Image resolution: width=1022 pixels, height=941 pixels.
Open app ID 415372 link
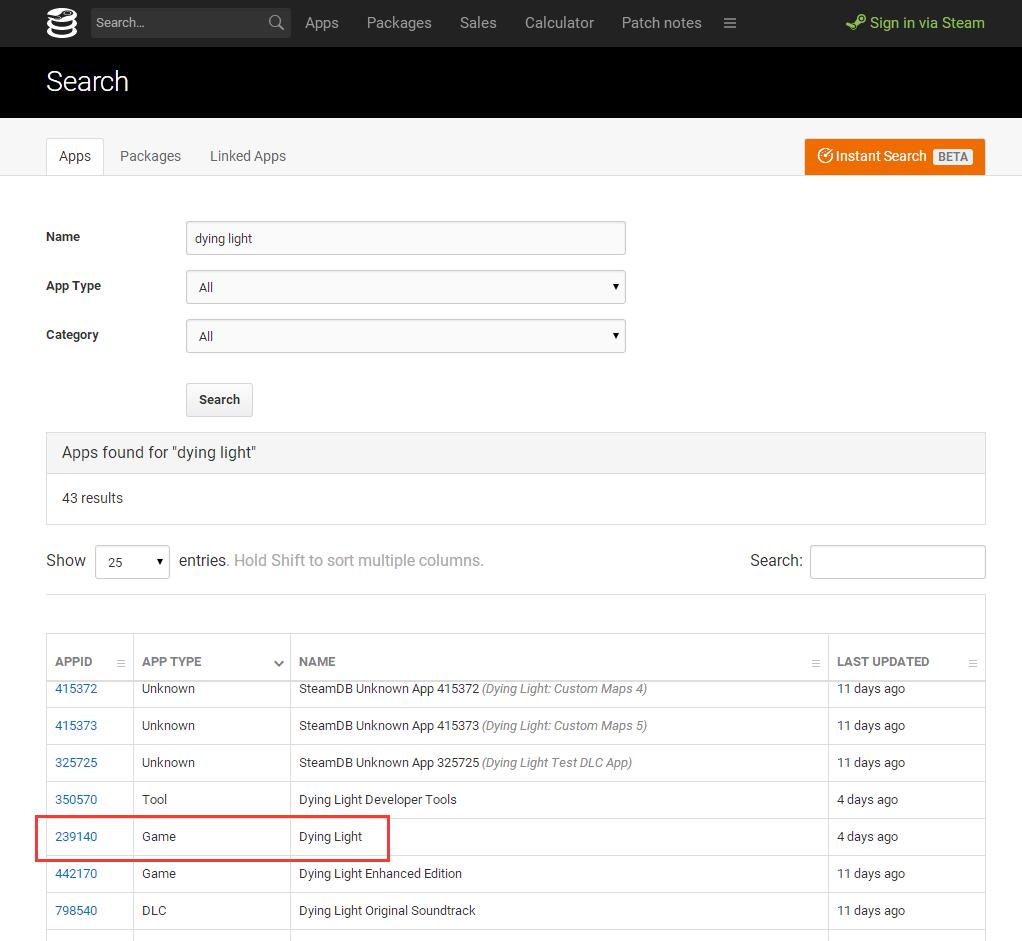click(x=76, y=689)
